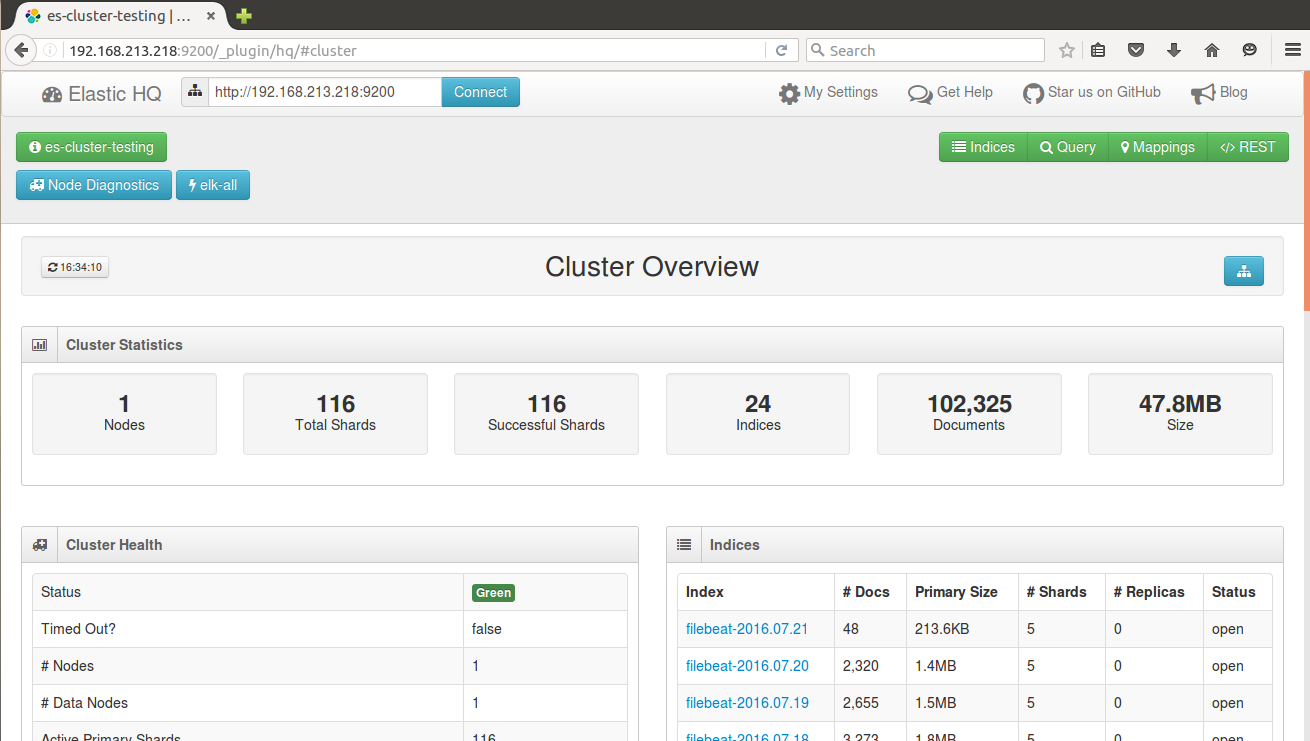Open filebeat-2016.07.21 index link
This screenshot has height=741, width=1310.
click(746, 629)
